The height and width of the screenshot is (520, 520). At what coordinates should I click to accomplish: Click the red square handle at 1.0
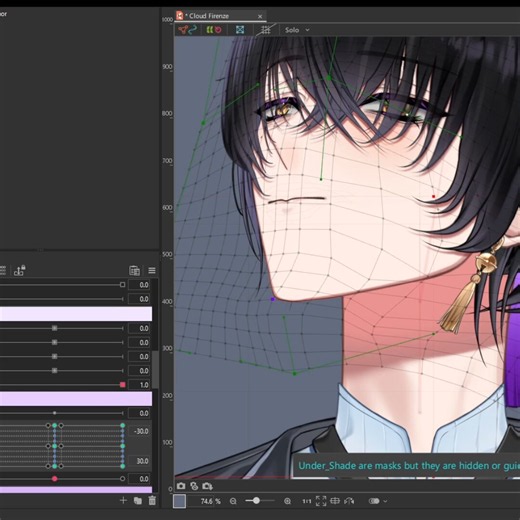pyautogui.click(x=123, y=385)
